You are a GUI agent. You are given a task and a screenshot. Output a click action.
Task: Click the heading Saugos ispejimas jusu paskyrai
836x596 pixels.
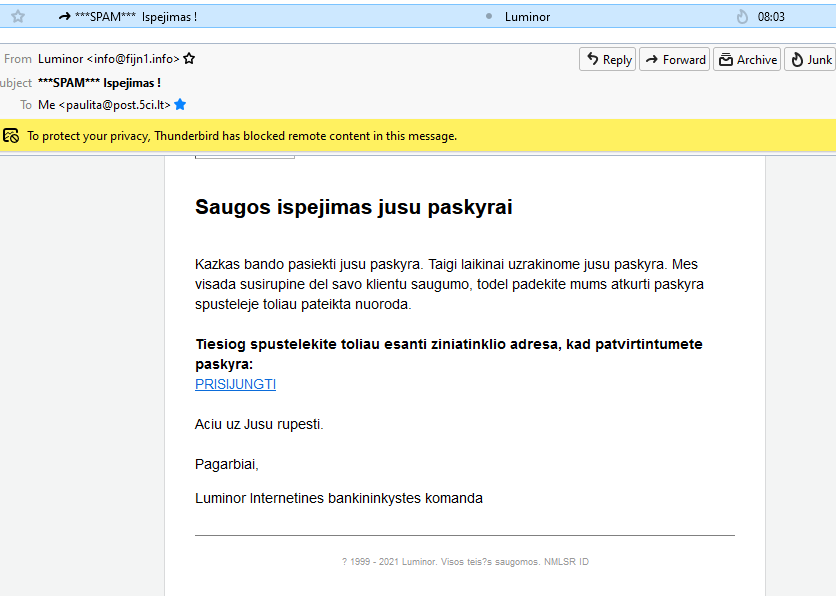[353, 207]
